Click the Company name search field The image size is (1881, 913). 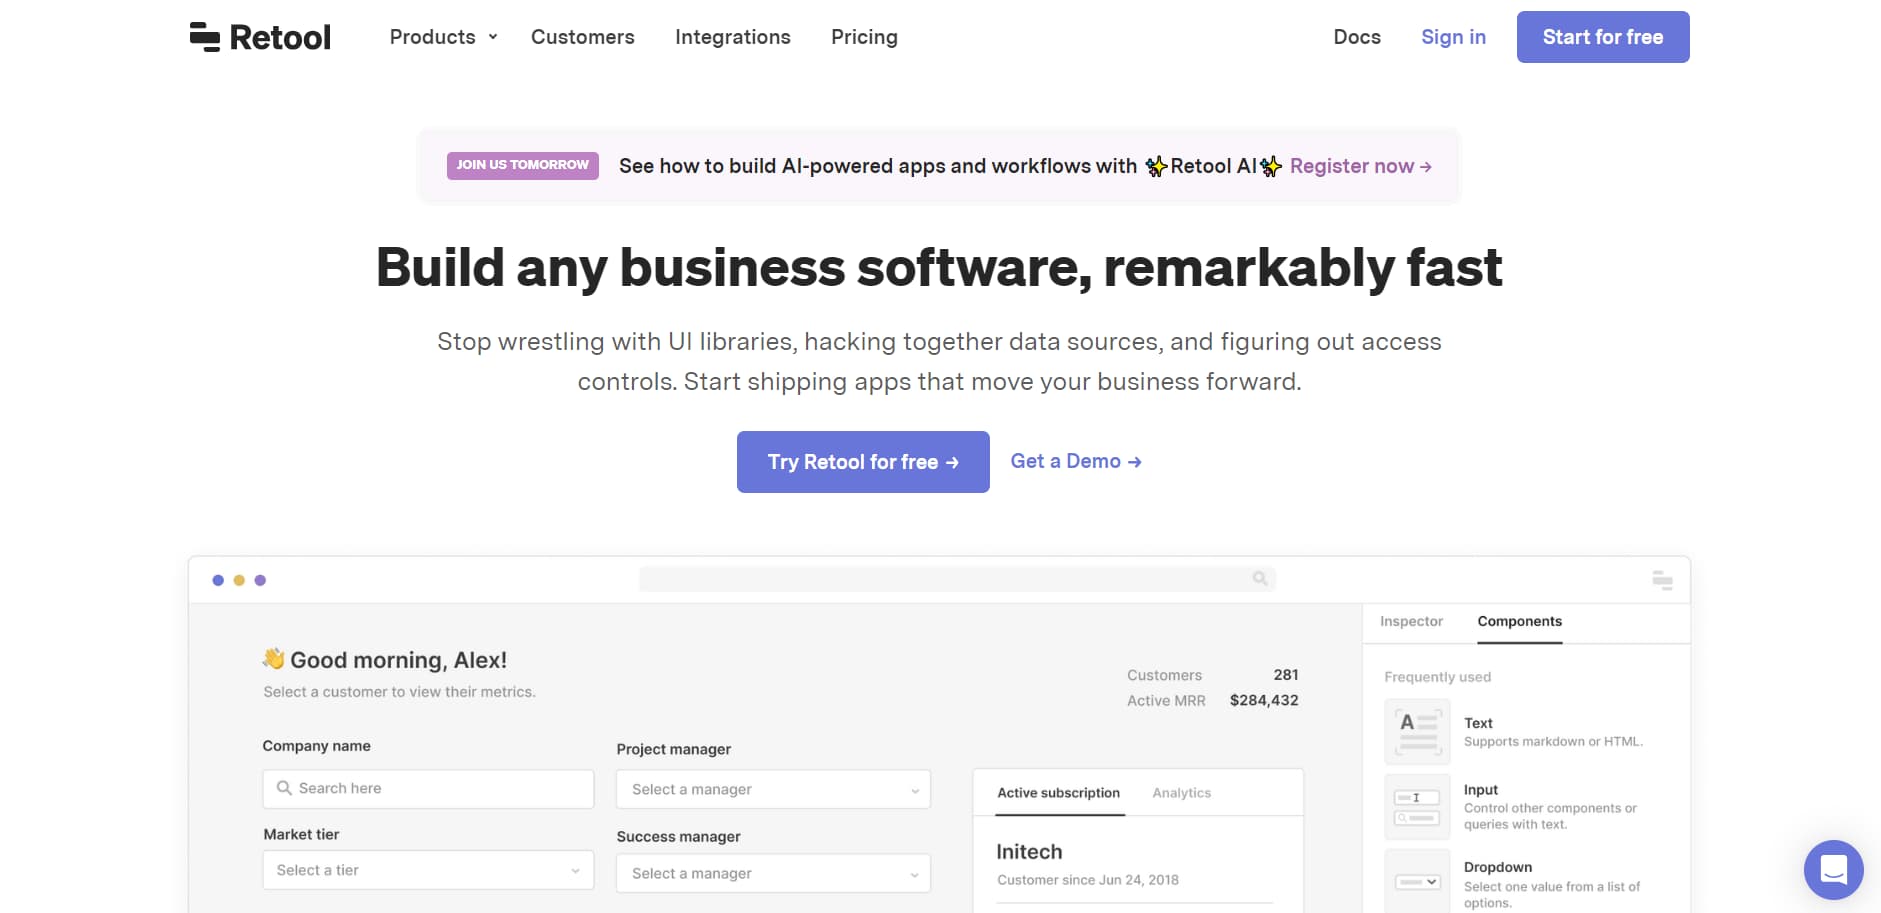pos(428,788)
